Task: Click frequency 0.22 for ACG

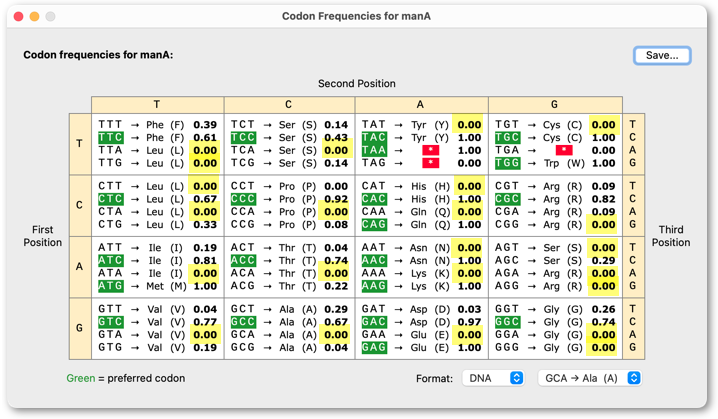Action: pyautogui.click(x=336, y=286)
